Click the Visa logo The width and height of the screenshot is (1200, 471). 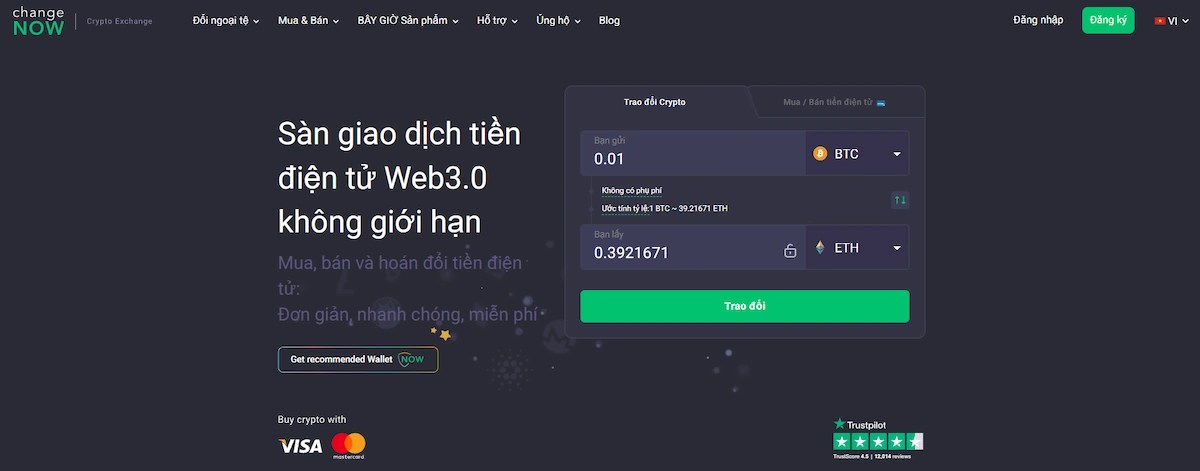tap(300, 446)
